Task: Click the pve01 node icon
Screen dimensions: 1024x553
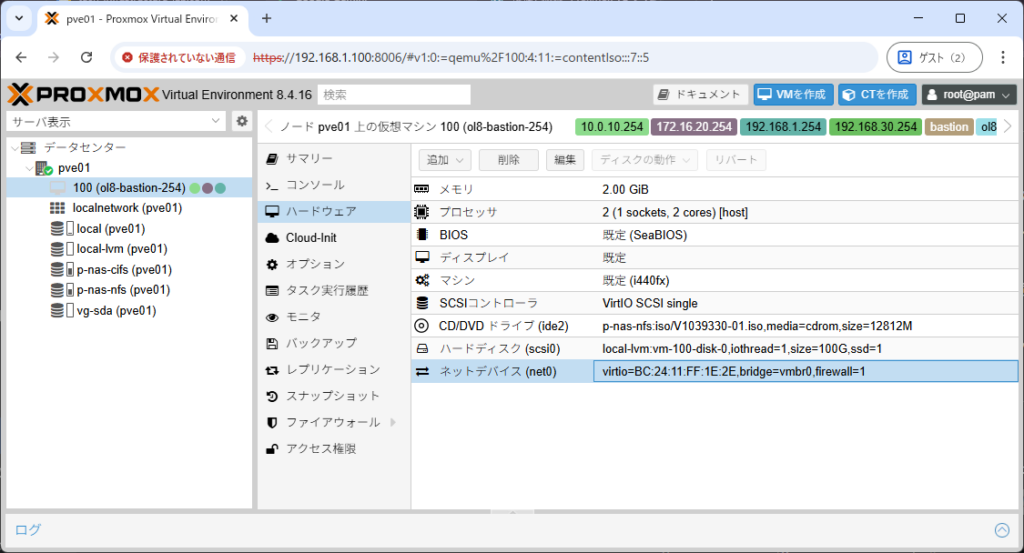Action: pos(44,168)
